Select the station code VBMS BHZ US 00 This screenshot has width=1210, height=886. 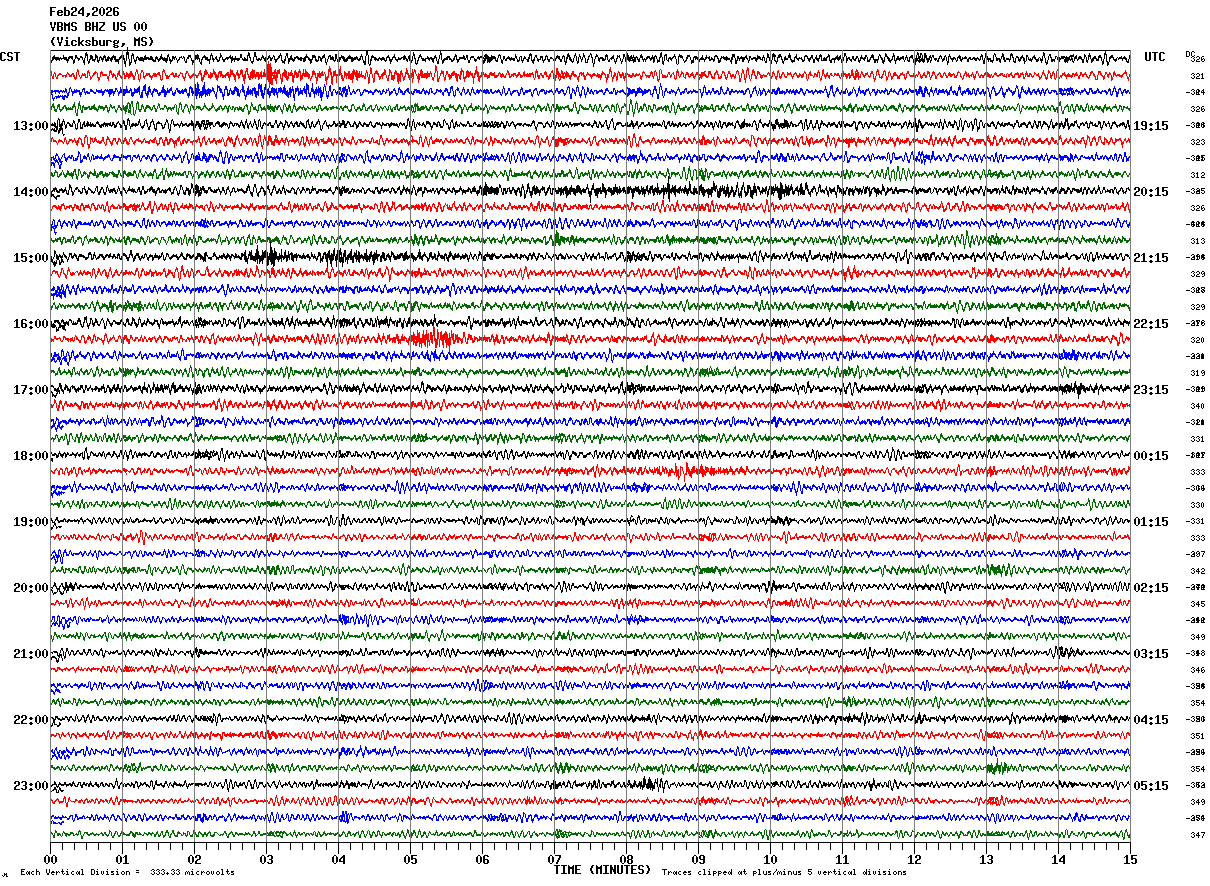[98, 27]
